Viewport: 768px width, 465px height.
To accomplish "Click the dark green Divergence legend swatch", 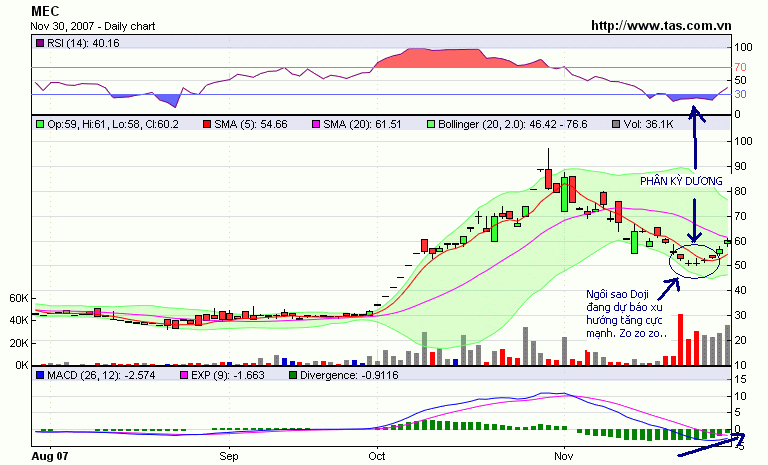I will [293, 375].
